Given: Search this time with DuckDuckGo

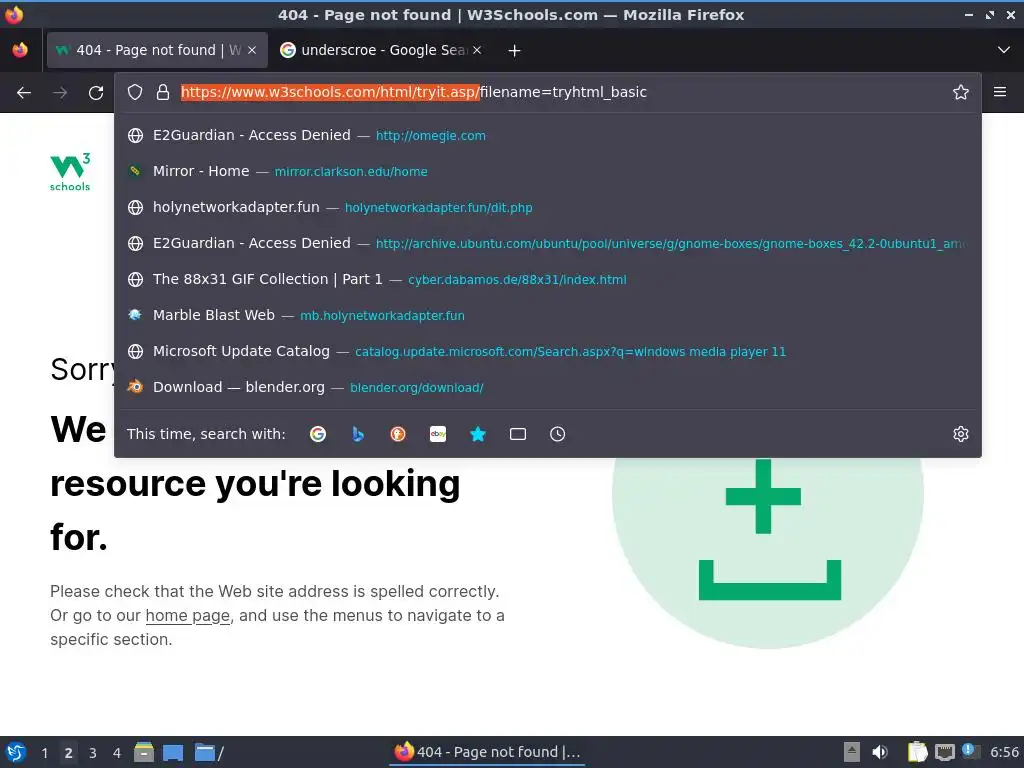Looking at the screenshot, I should (398, 434).
